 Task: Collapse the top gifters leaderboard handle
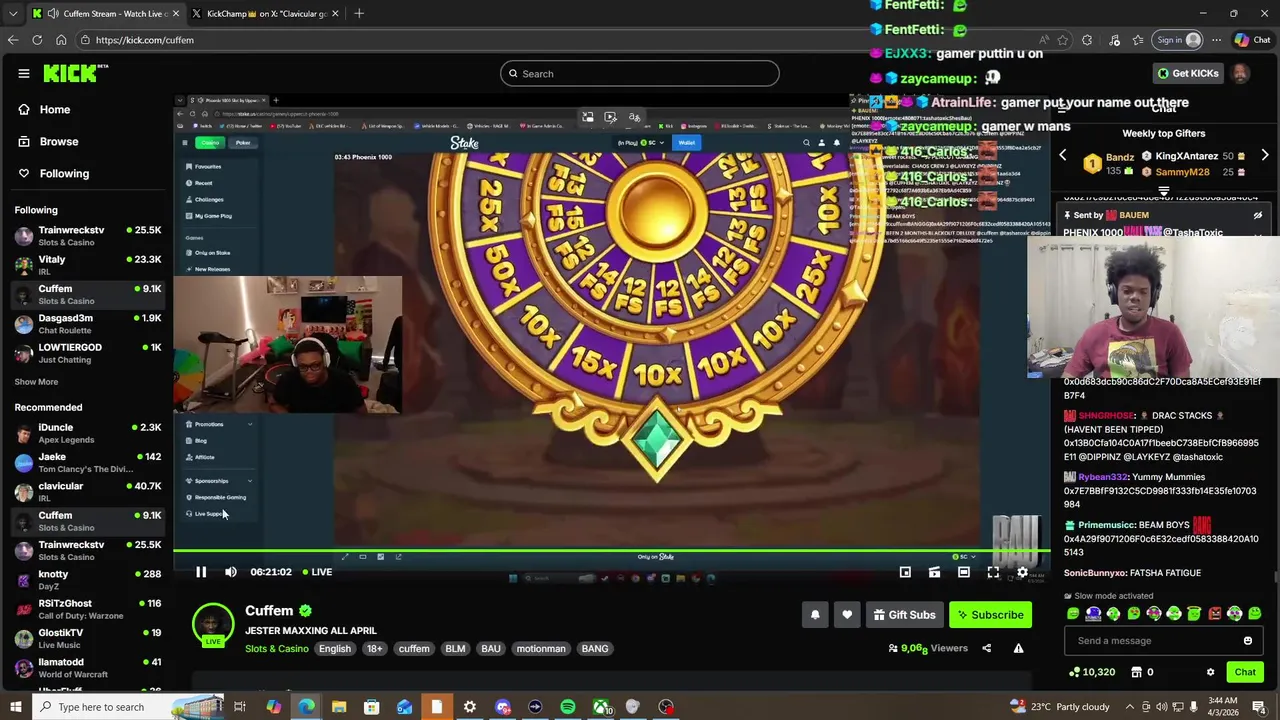tap(1164, 191)
